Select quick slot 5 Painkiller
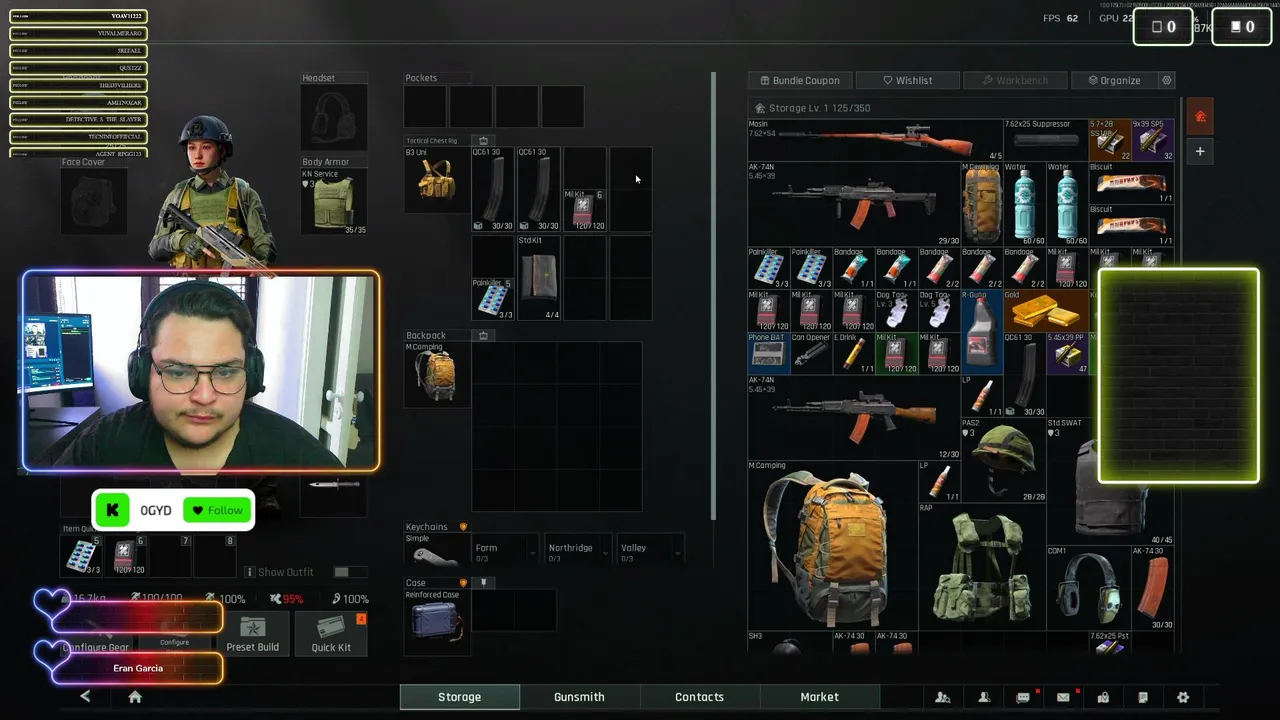1280x720 pixels. click(82, 556)
